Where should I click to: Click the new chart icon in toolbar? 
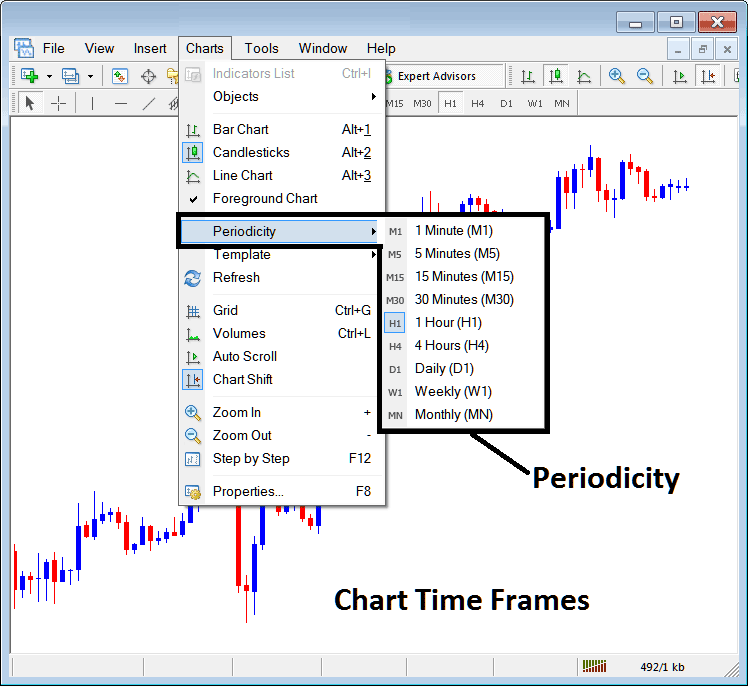(x=29, y=76)
